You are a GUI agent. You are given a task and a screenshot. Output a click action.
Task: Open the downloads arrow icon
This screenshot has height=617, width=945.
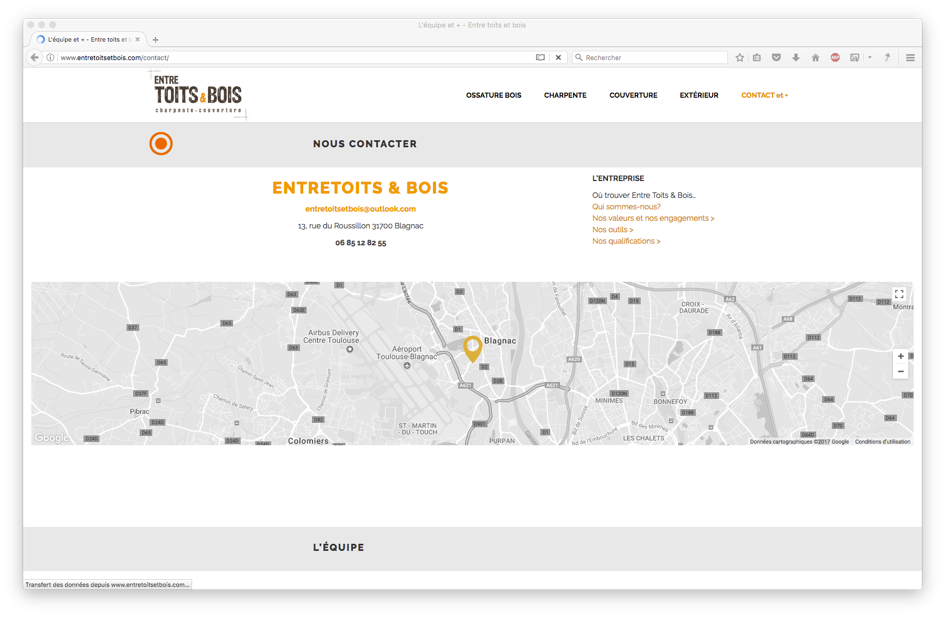(x=796, y=58)
